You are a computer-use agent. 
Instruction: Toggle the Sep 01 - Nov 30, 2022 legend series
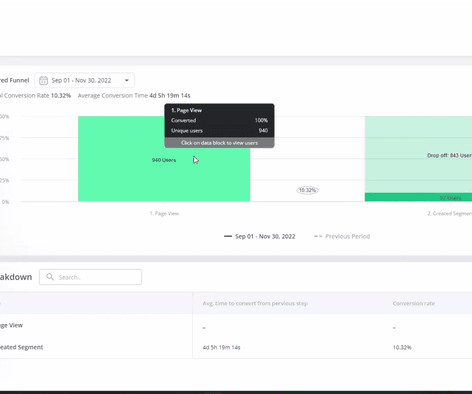coord(260,236)
